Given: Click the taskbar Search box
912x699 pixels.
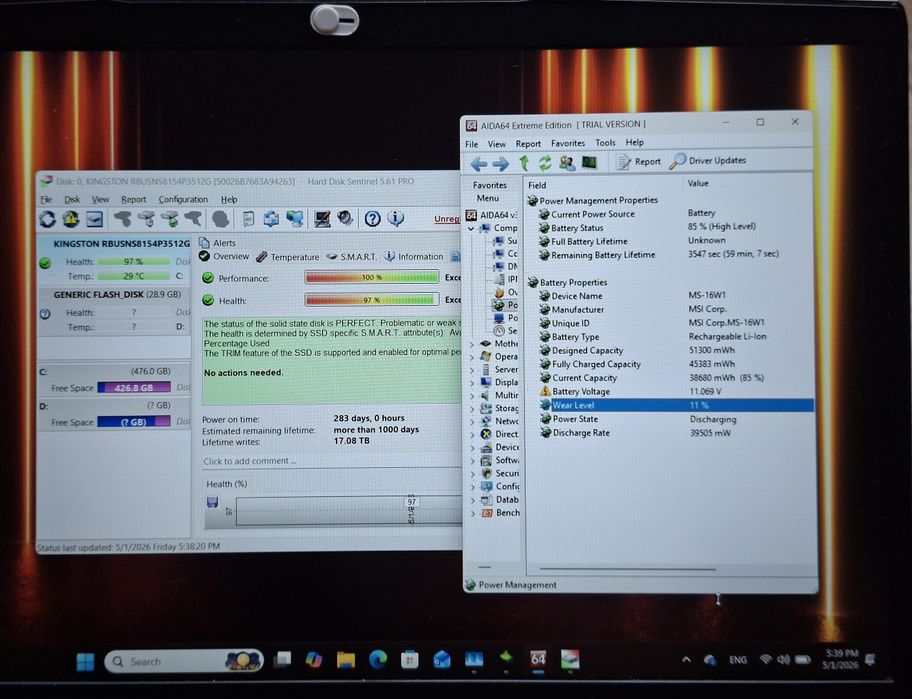Looking at the screenshot, I should click(183, 661).
